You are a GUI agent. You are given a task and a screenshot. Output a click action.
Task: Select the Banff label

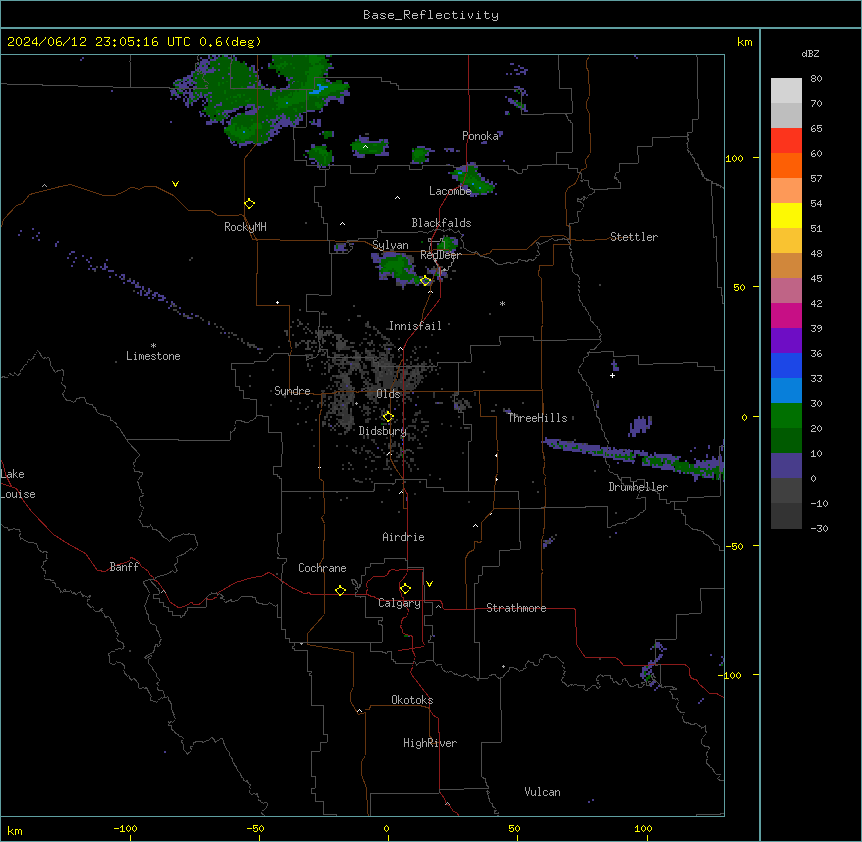coord(124,567)
